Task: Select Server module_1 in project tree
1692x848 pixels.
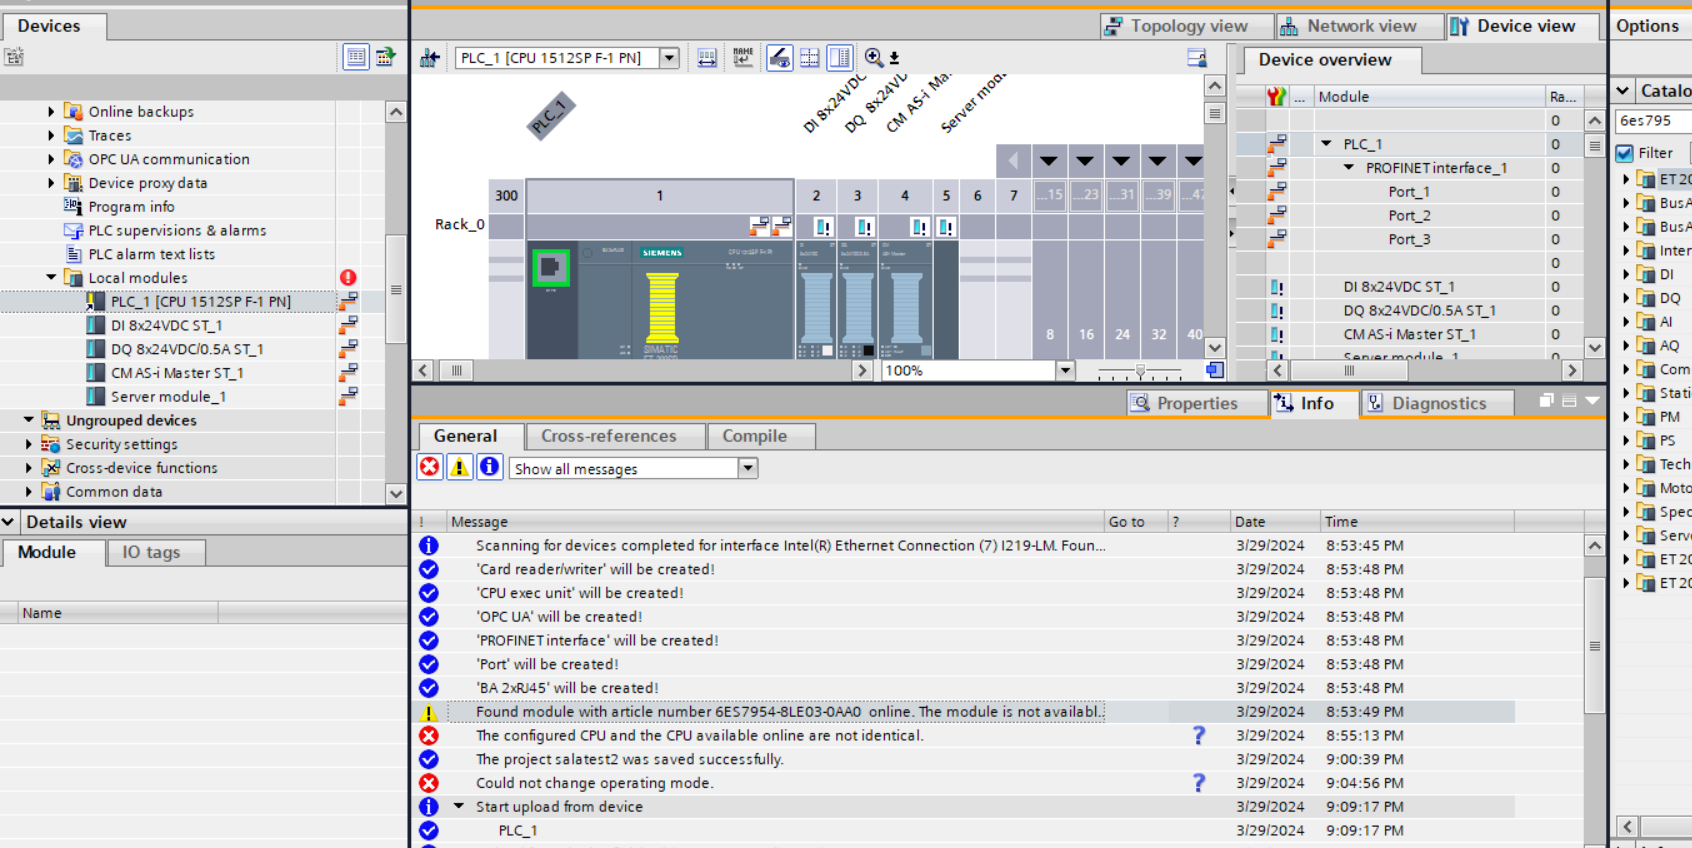Action: (168, 397)
